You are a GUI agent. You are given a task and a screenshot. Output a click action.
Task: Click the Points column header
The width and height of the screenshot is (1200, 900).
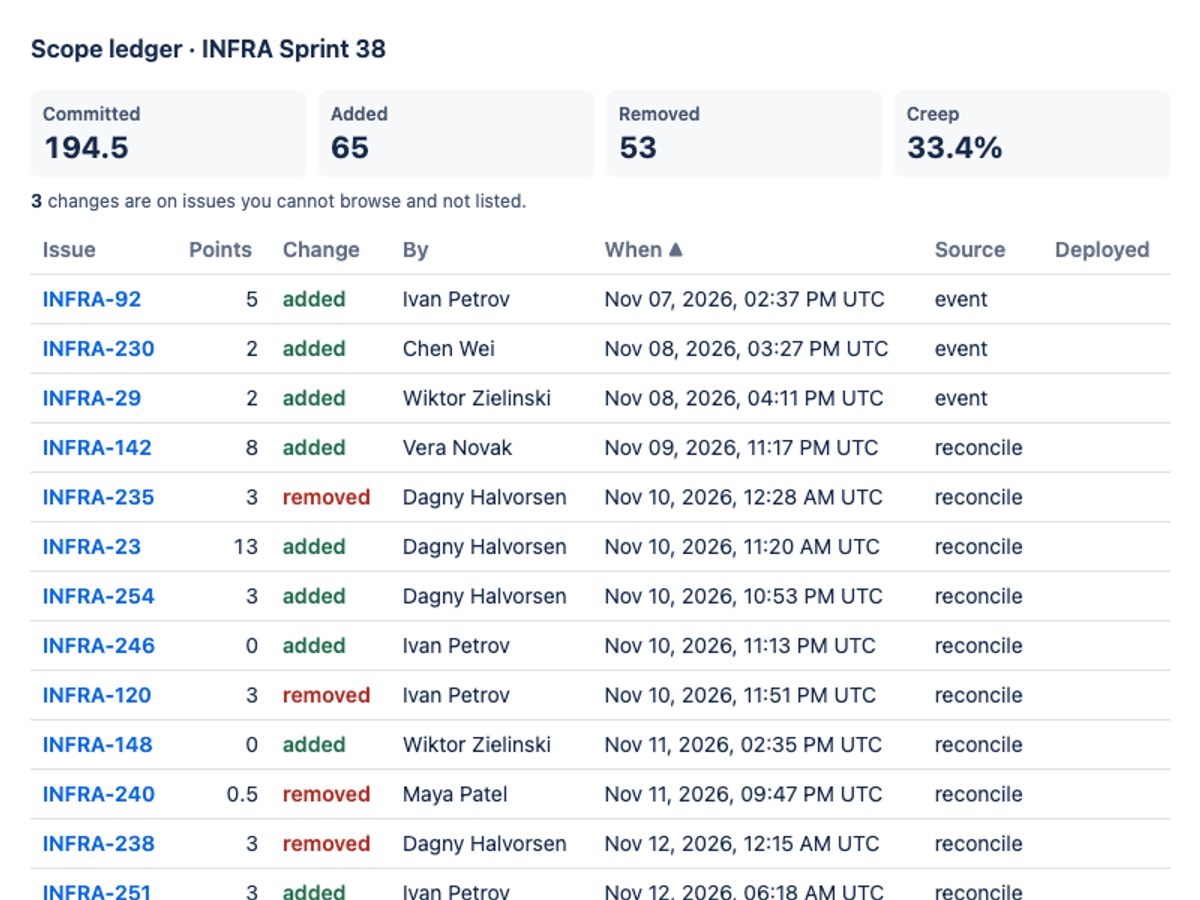coord(220,250)
